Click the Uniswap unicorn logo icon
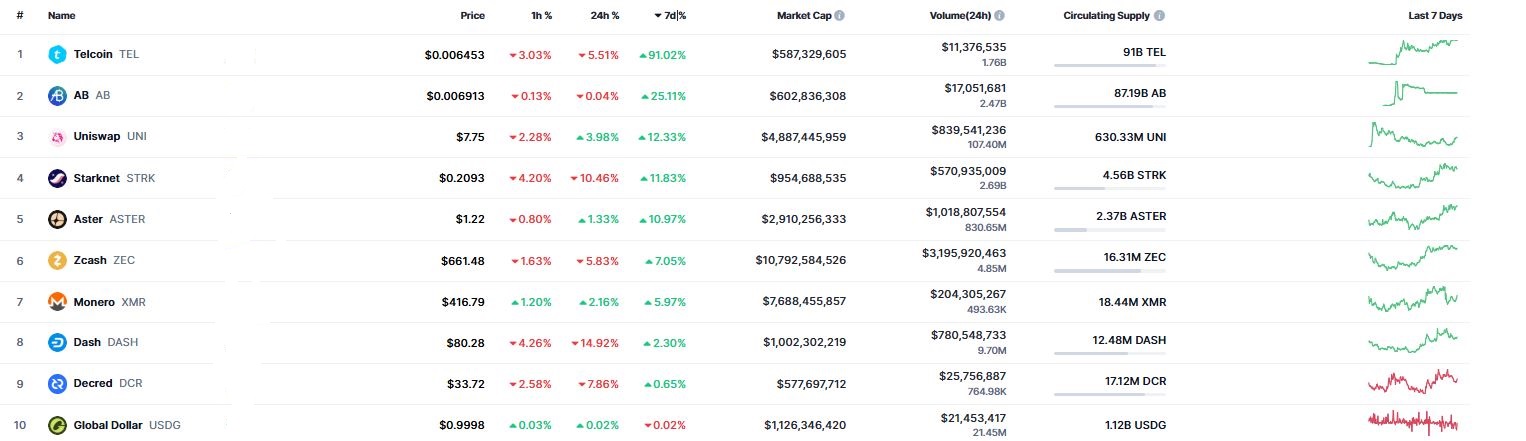 coord(57,137)
